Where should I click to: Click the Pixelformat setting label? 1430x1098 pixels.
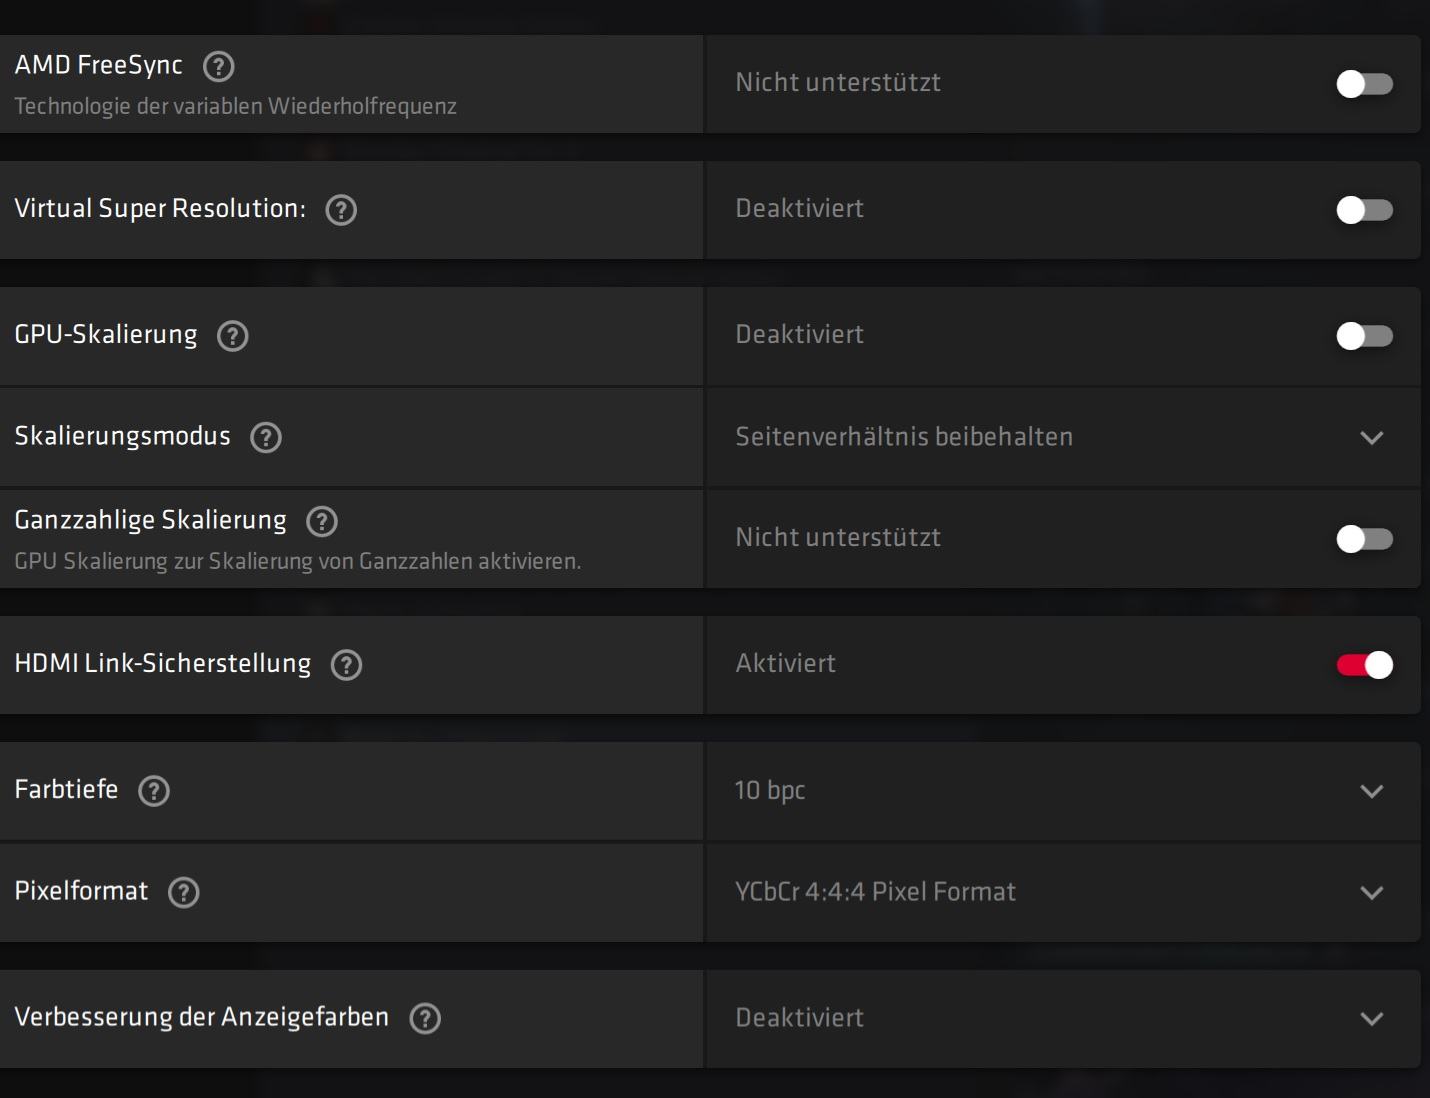pos(81,891)
